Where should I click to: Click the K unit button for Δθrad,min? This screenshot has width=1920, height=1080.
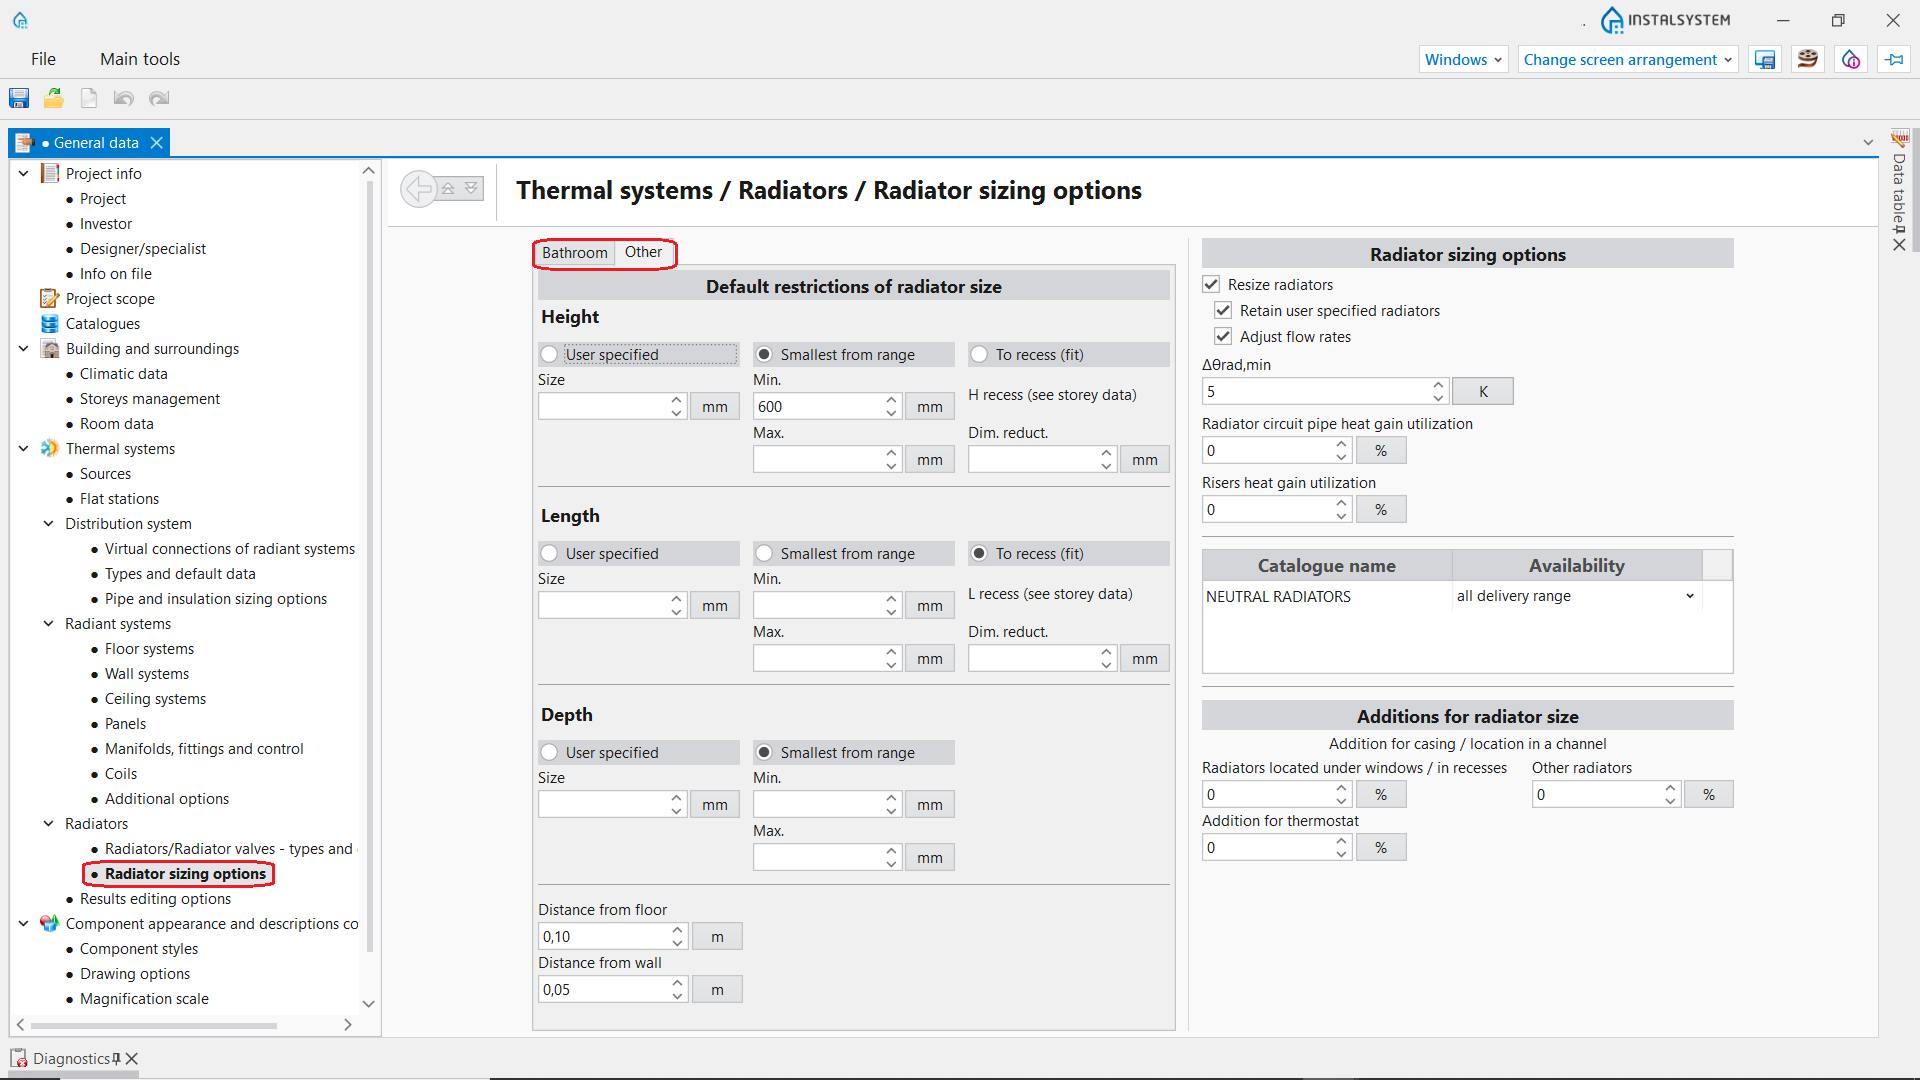tap(1483, 391)
